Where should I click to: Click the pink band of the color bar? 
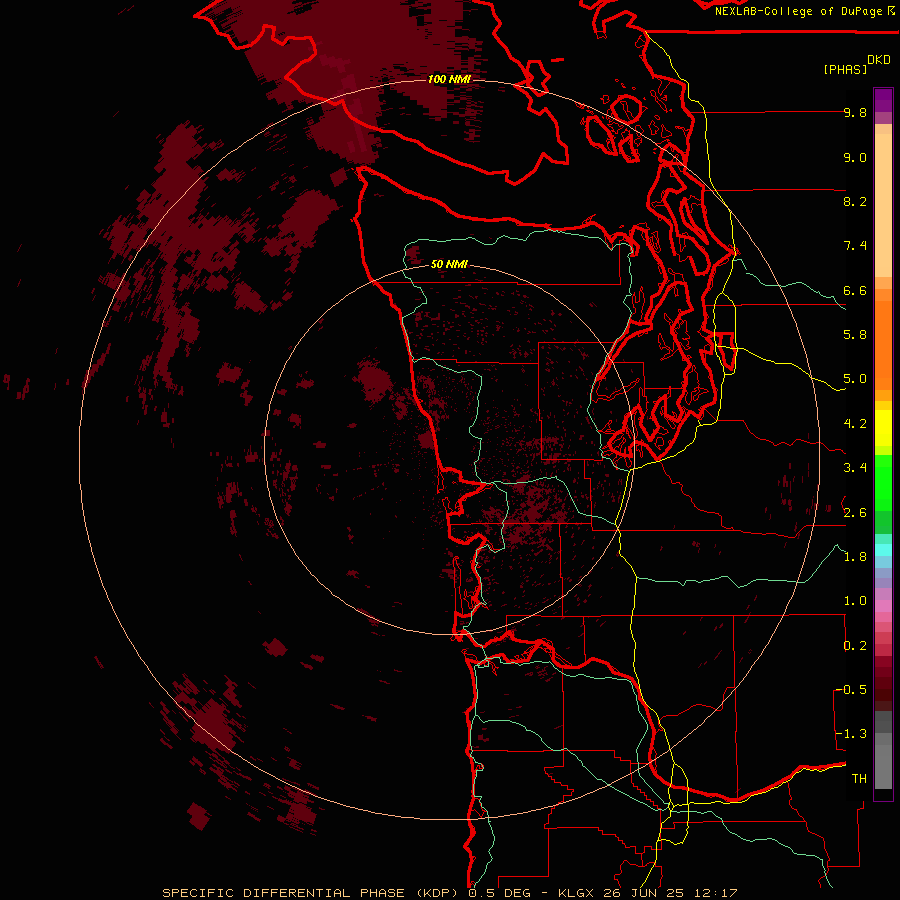click(x=883, y=606)
